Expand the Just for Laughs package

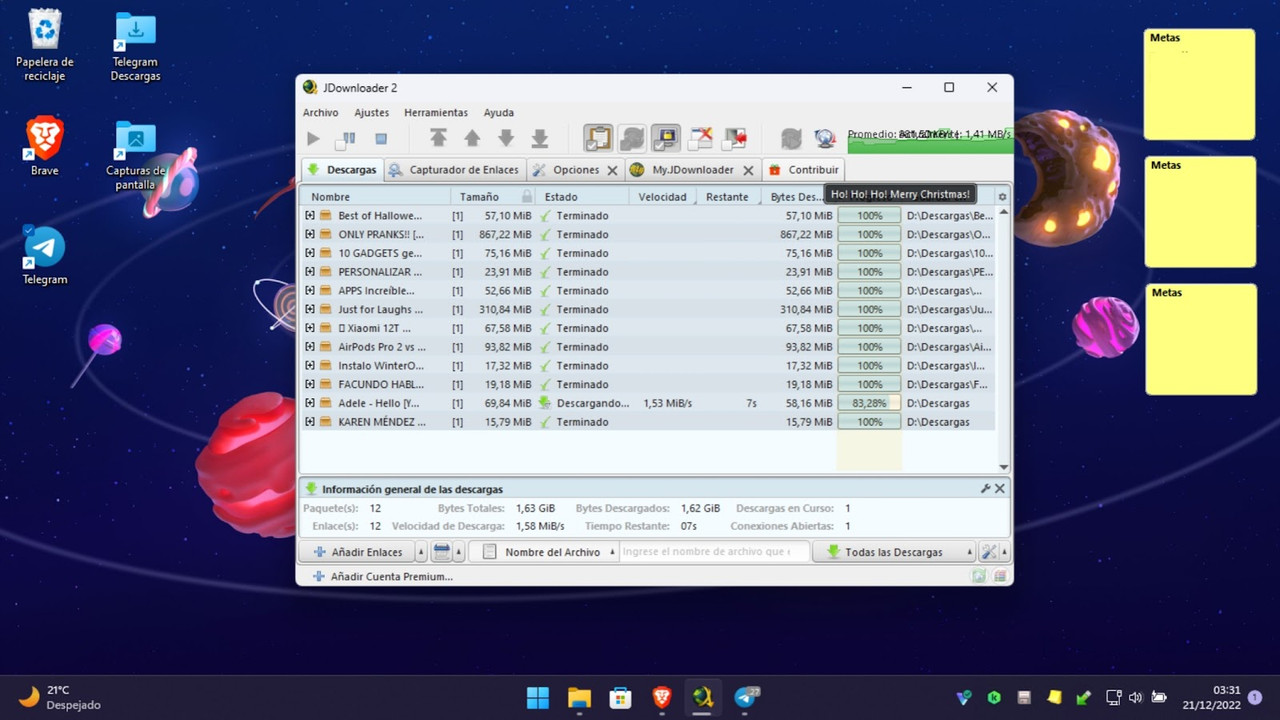click(310, 310)
